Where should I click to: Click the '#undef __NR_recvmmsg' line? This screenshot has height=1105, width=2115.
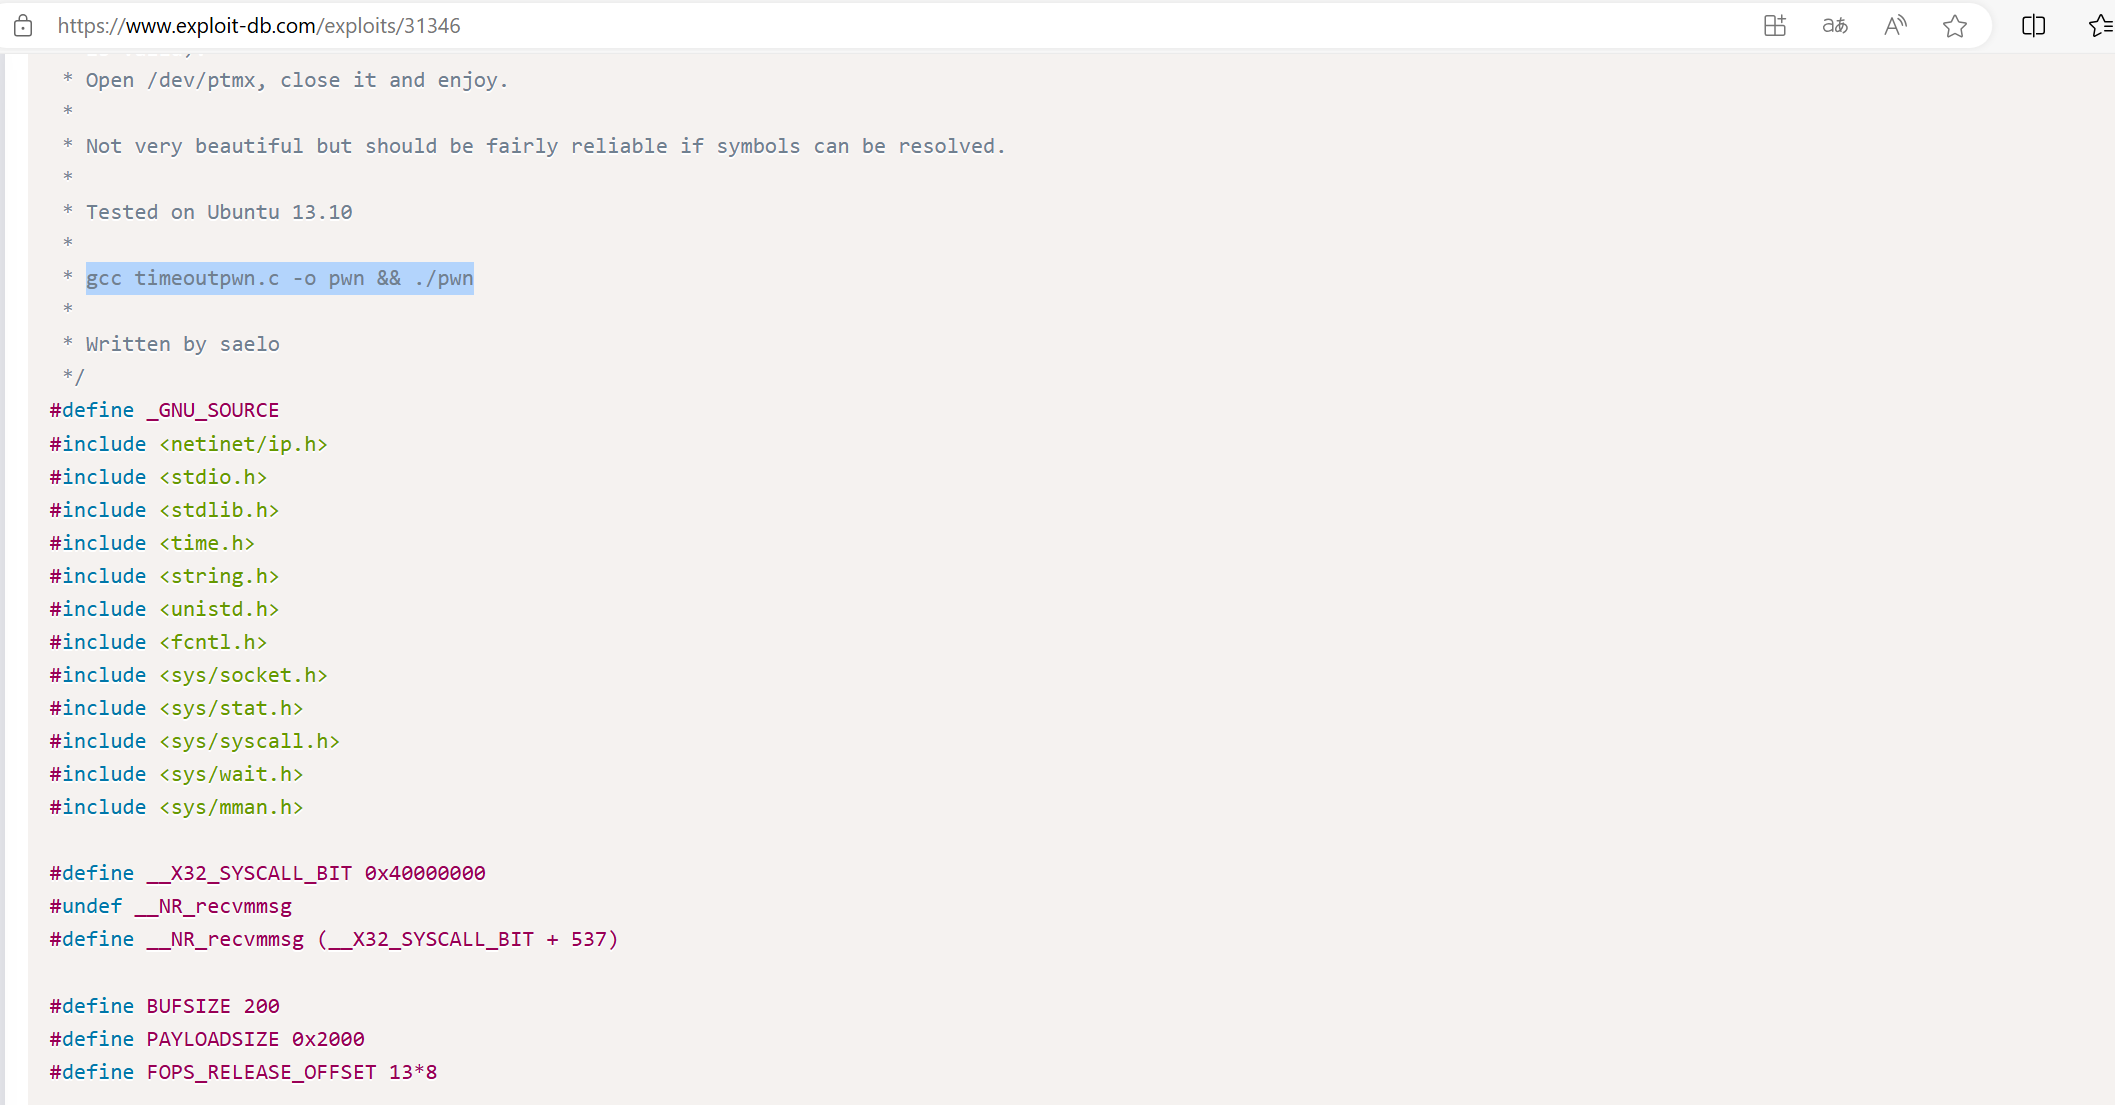tap(171, 906)
